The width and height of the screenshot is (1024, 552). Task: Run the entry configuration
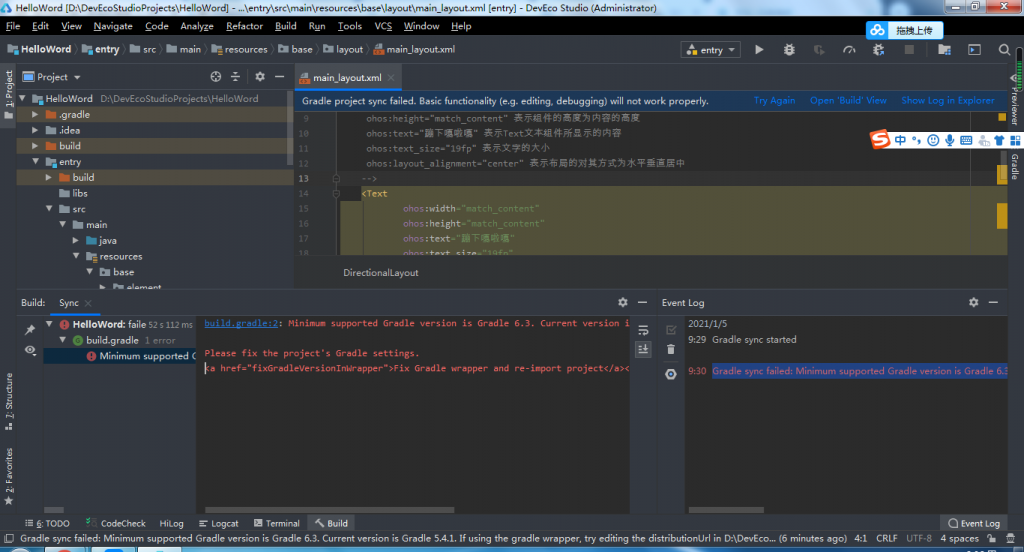tap(759, 50)
